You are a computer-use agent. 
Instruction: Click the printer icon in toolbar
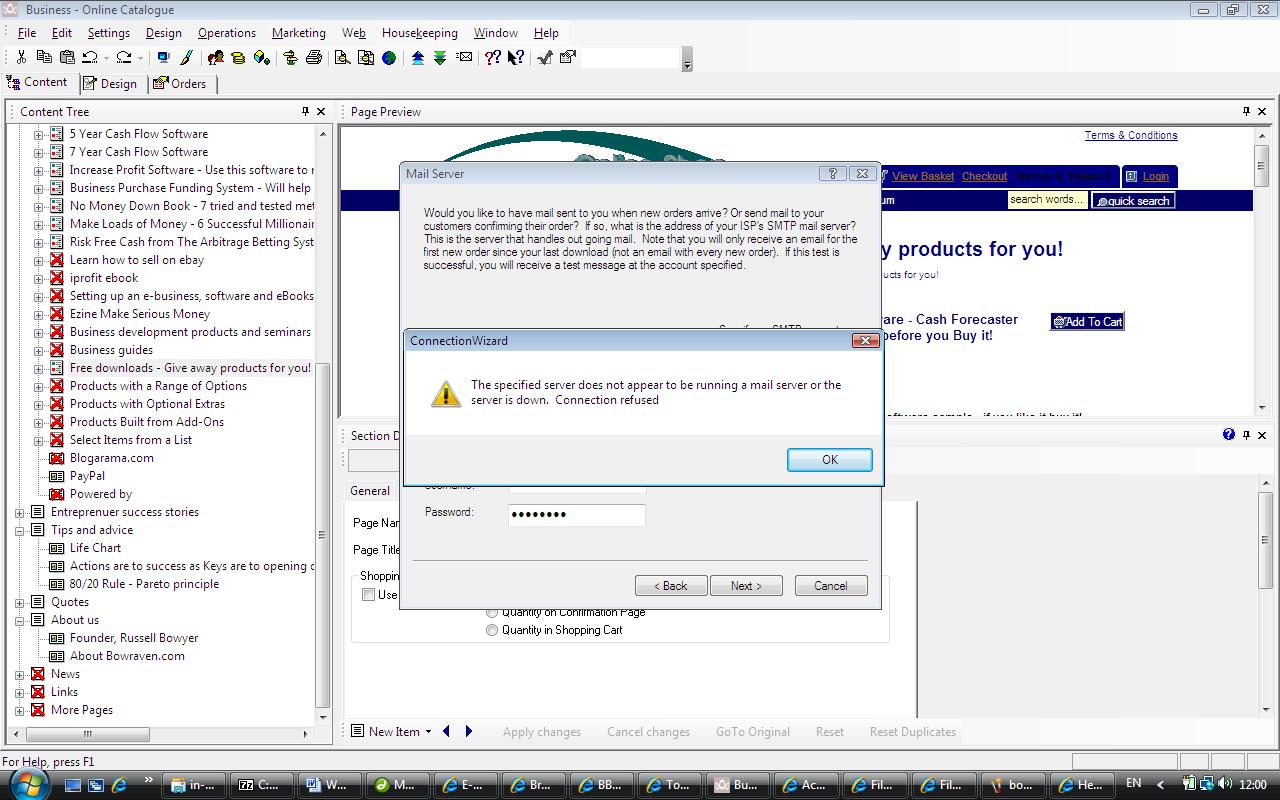click(313, 58)
